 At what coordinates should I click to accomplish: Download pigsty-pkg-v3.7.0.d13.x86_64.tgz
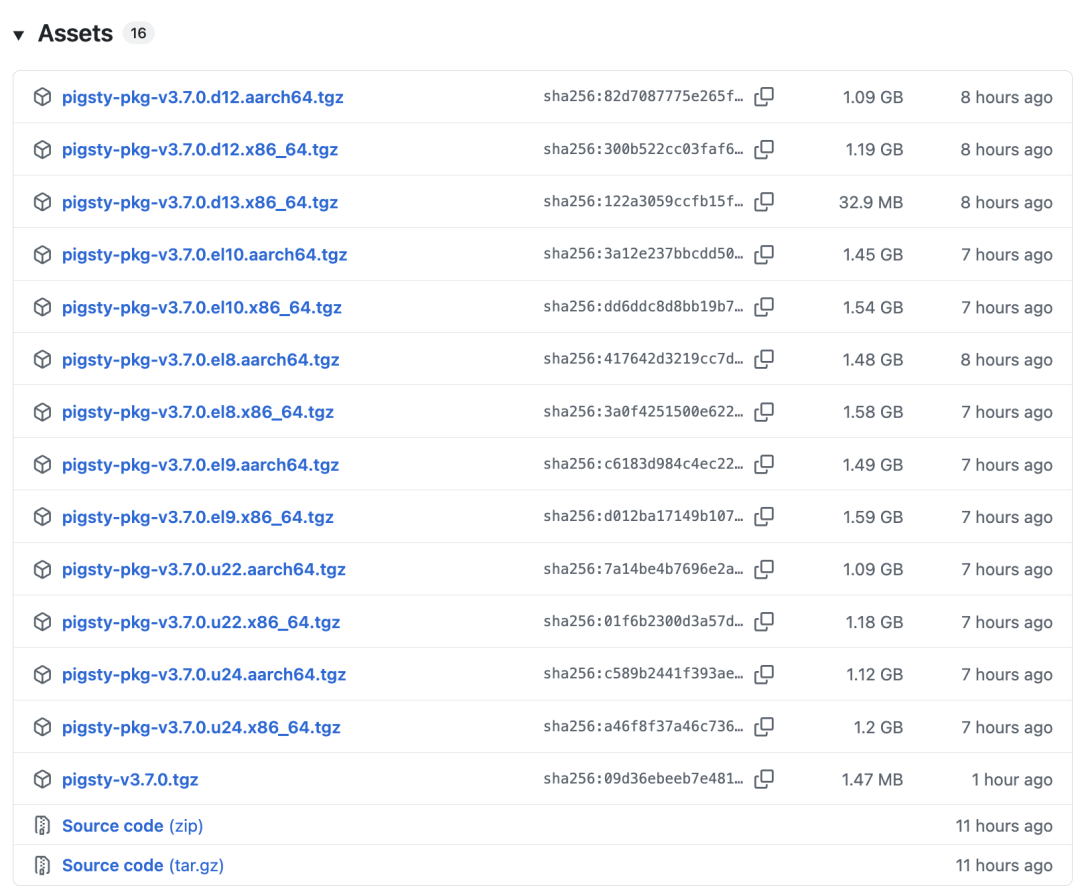coord(200,202)
